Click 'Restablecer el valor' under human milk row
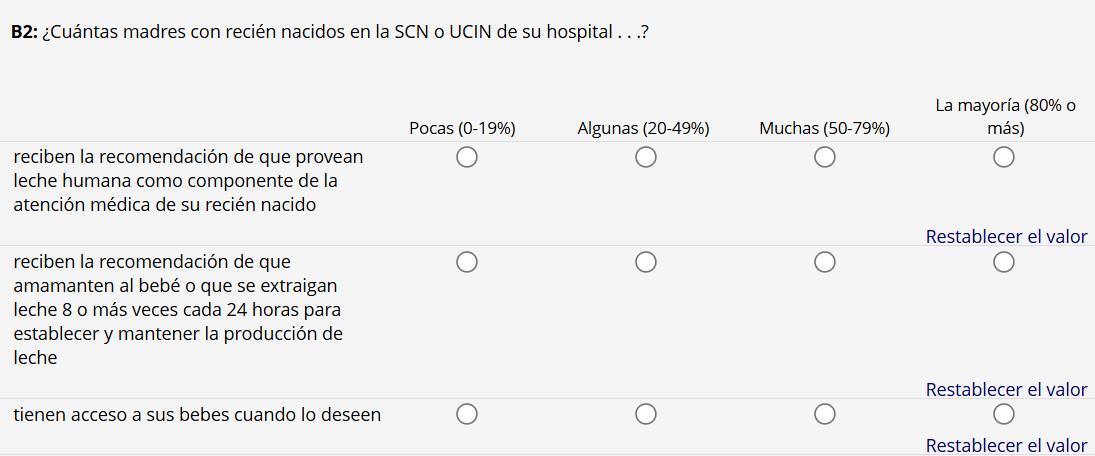 pyautogui.click(x=1006, y=237)
